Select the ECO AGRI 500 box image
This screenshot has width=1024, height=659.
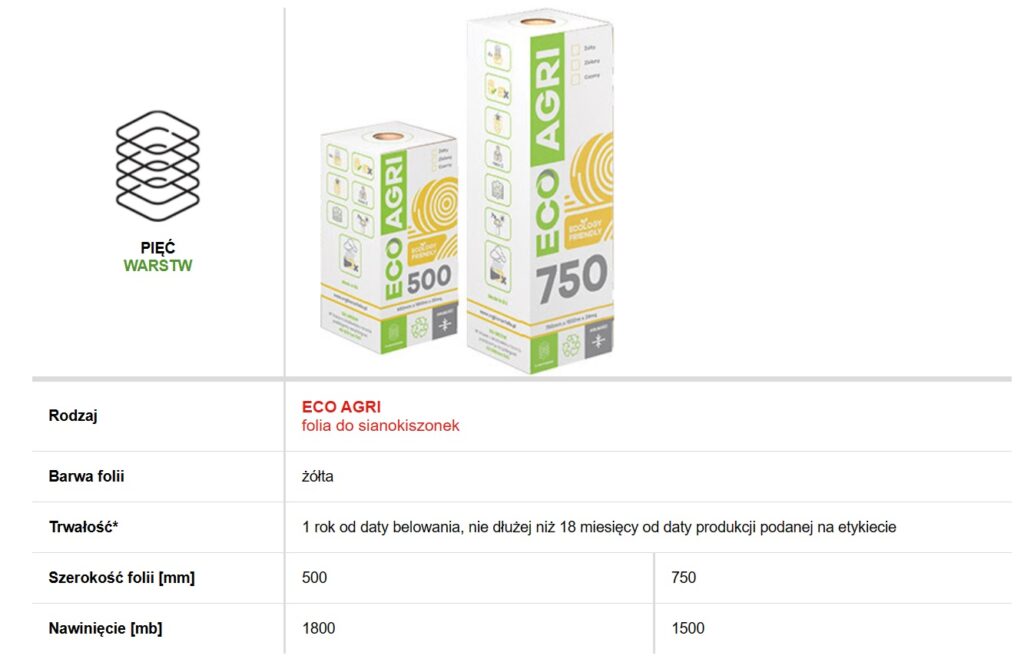[388, 248]
